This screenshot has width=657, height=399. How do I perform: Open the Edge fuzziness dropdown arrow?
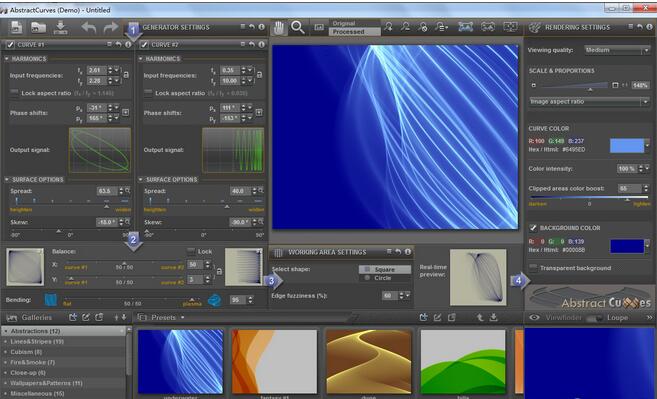(x=407, y=295)
